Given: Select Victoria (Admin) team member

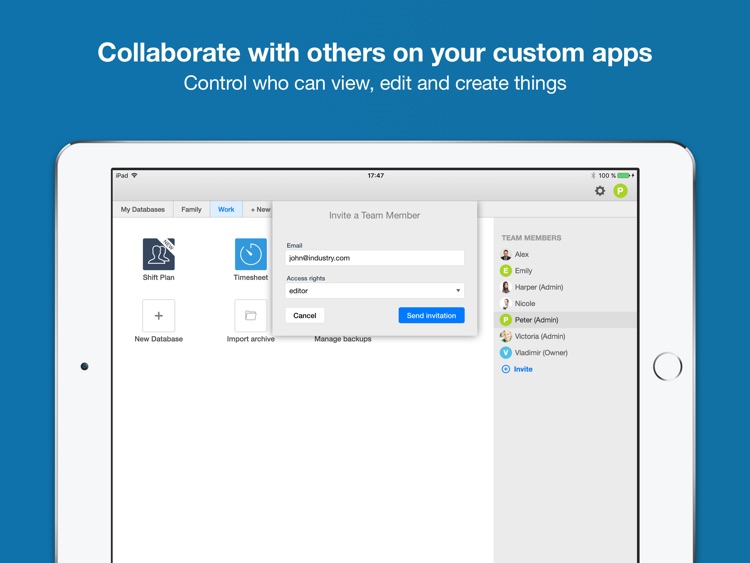Looking at the screenshot, I should (540, 336).
